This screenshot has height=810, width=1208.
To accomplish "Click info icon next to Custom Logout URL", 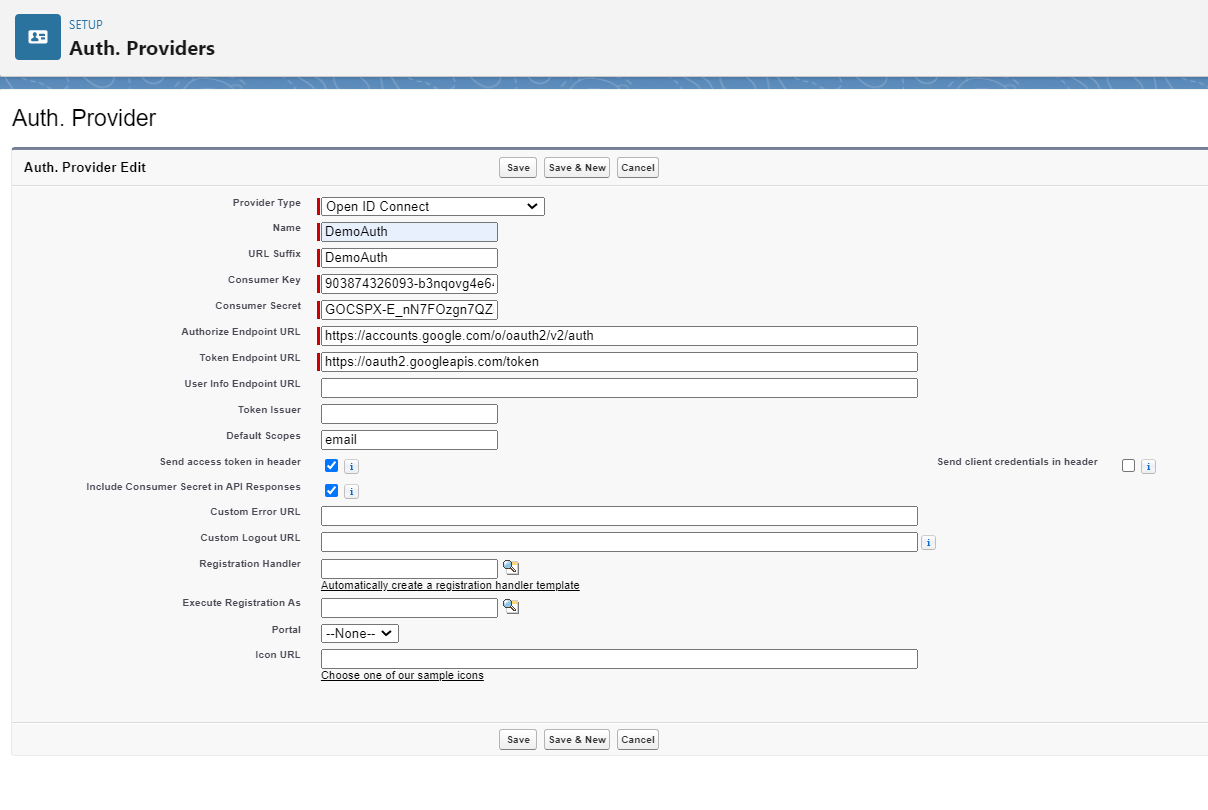I will click(x=928, y=543).
